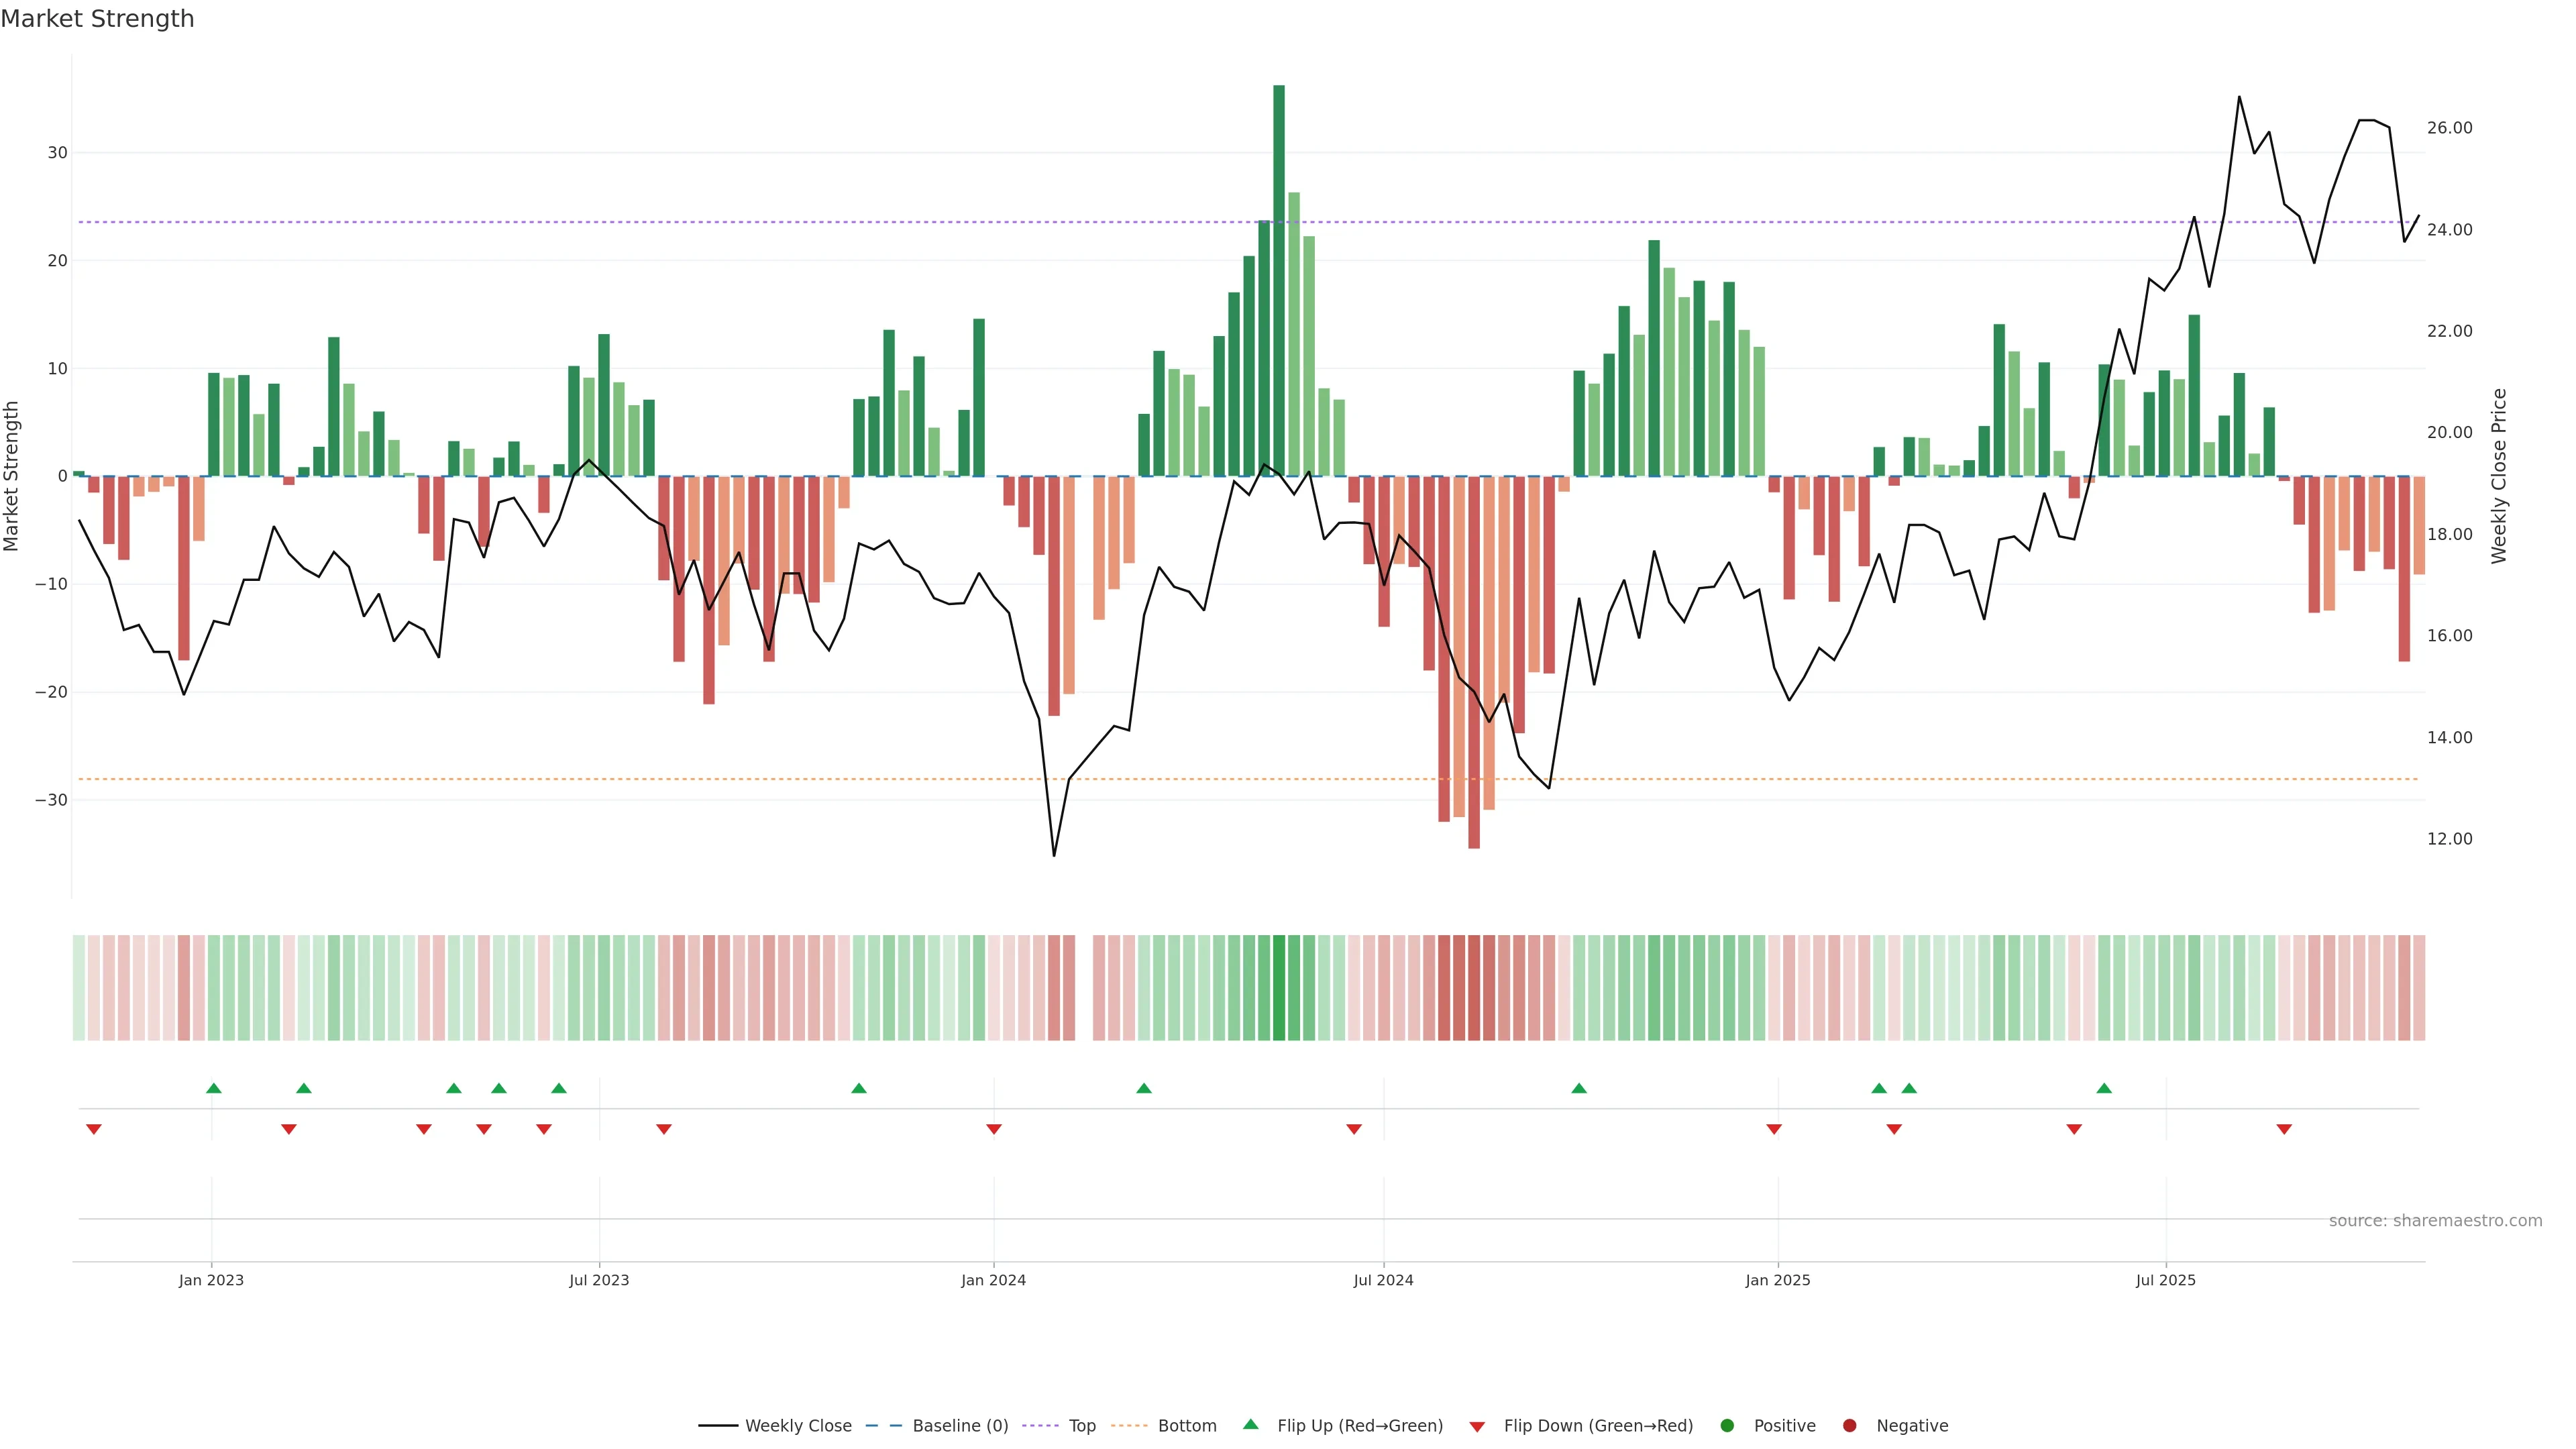The height and width of the screenshot is (1449, 2576).
Task: Click the Jul 2024 x-axis label
Action: point(1383,1280)
